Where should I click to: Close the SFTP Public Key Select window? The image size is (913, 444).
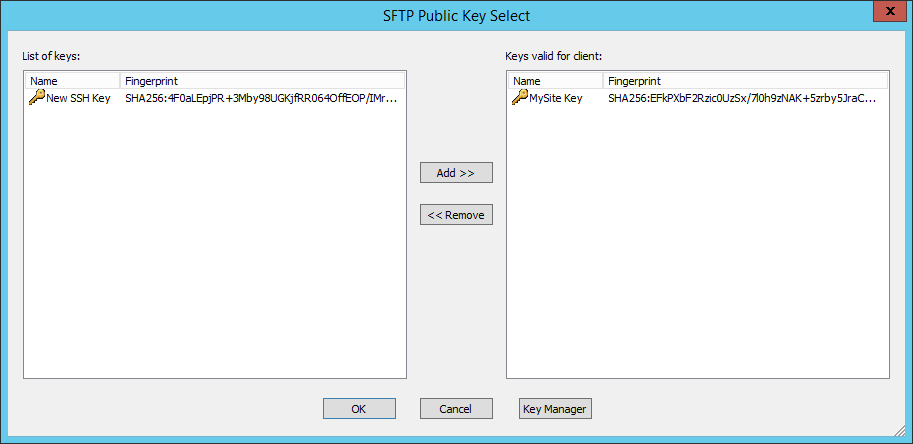[884, 12]
